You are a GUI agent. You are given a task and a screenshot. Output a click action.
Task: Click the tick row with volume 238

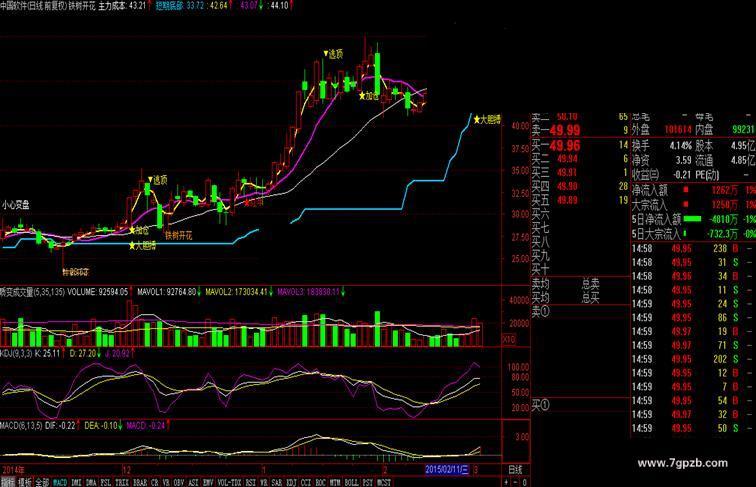(693, 249)
